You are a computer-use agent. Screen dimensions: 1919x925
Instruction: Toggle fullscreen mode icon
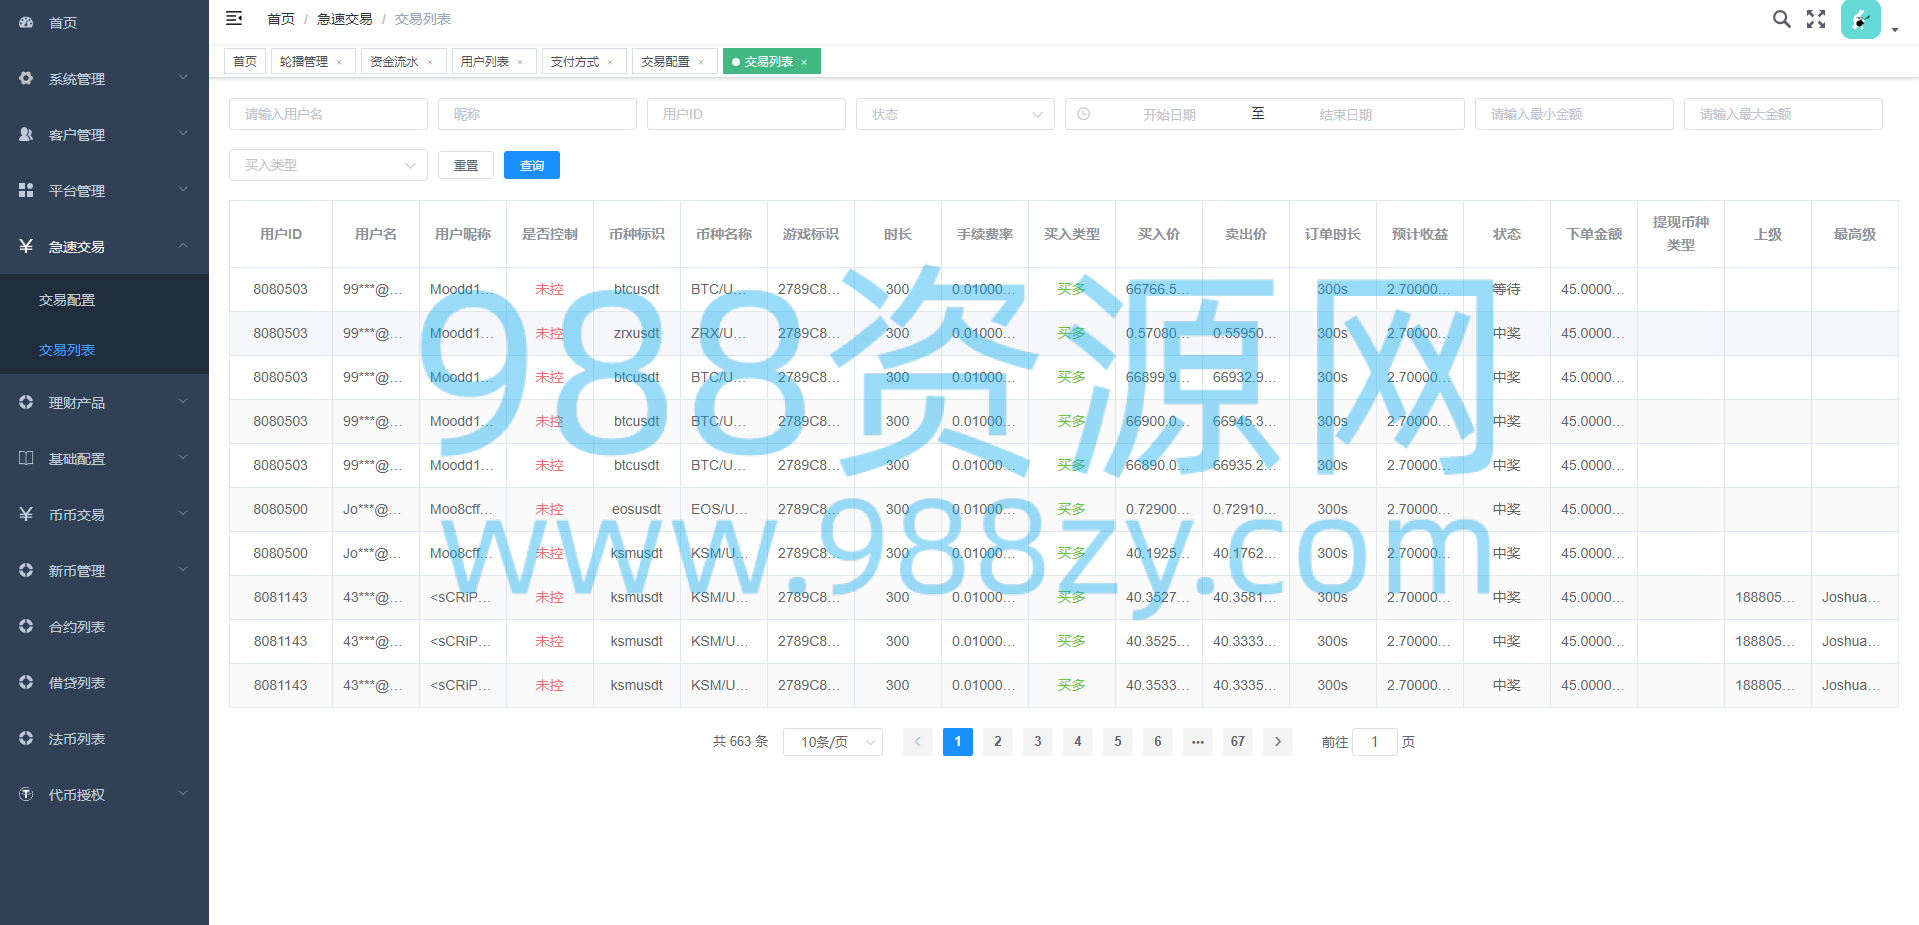[x=1816, y=19]
